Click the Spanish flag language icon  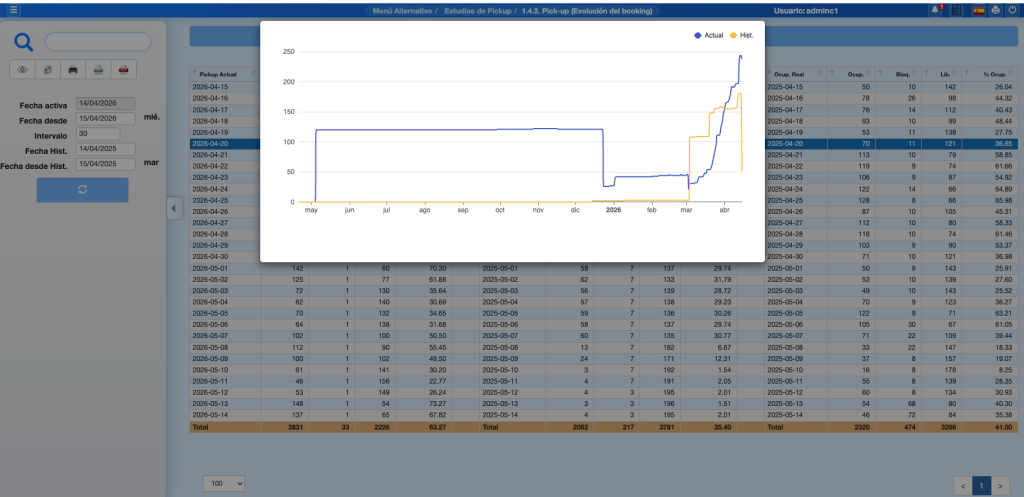coord(978,9)
